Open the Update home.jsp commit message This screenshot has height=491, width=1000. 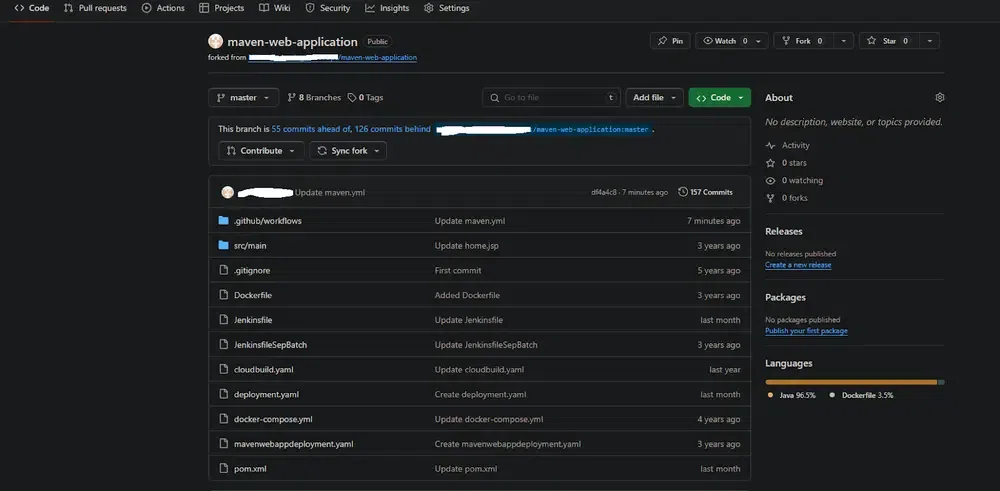tap(467, 246)
